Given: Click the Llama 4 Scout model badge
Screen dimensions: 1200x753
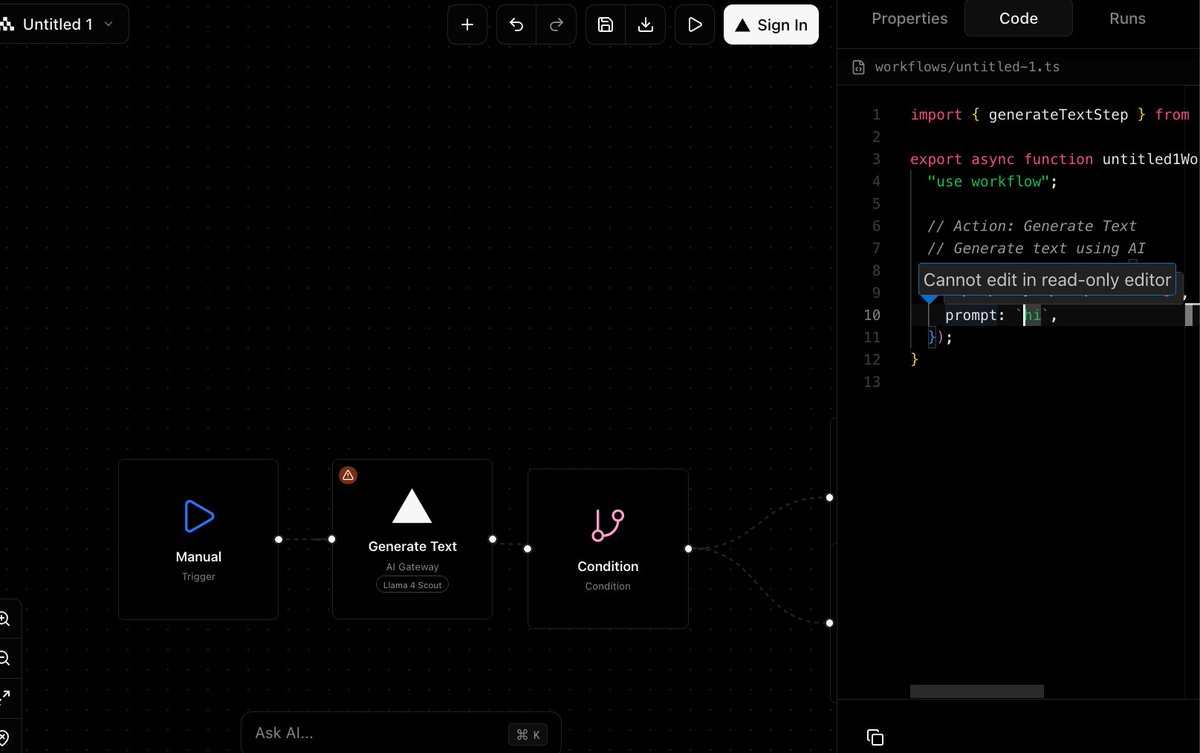Looking at the screenshot, I should [x=412, y=584].
